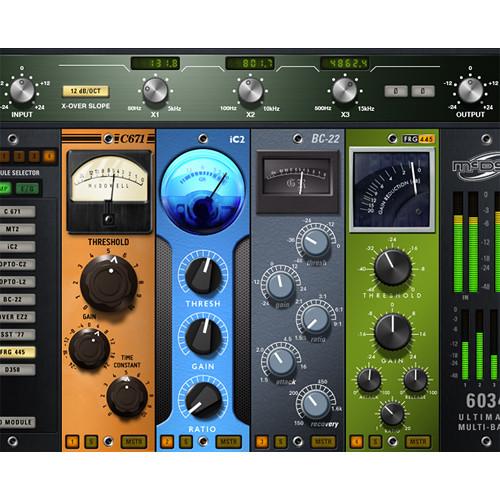Screen dimensions: 500x500
Task: Turn the C671 TIME CONSTANT knob
Action: click(127, 396)
